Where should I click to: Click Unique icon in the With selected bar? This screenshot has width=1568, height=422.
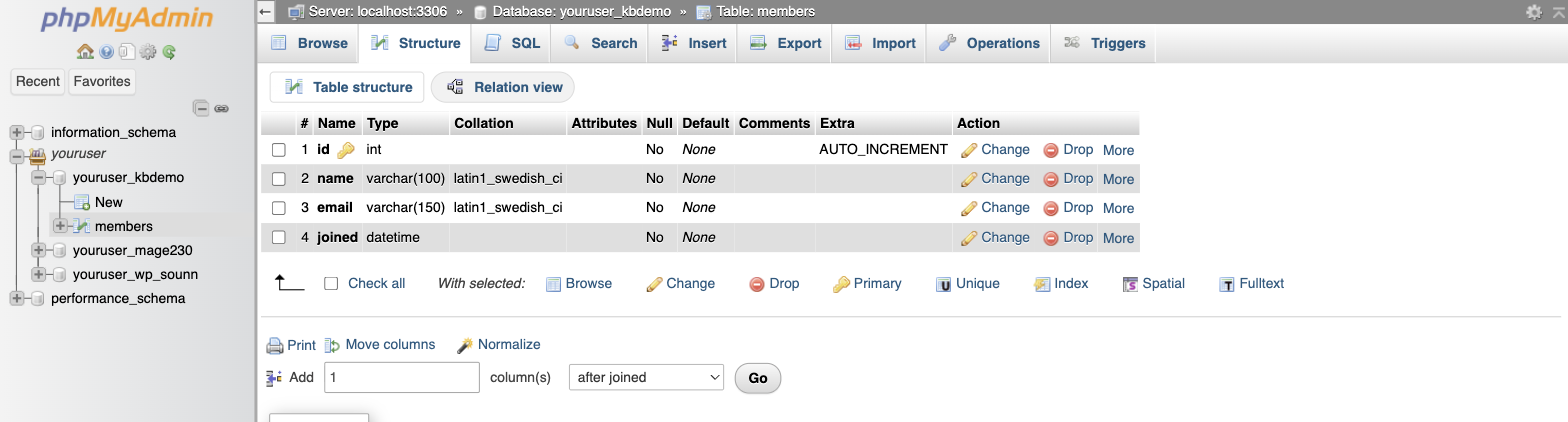click(x=943, y=284)
